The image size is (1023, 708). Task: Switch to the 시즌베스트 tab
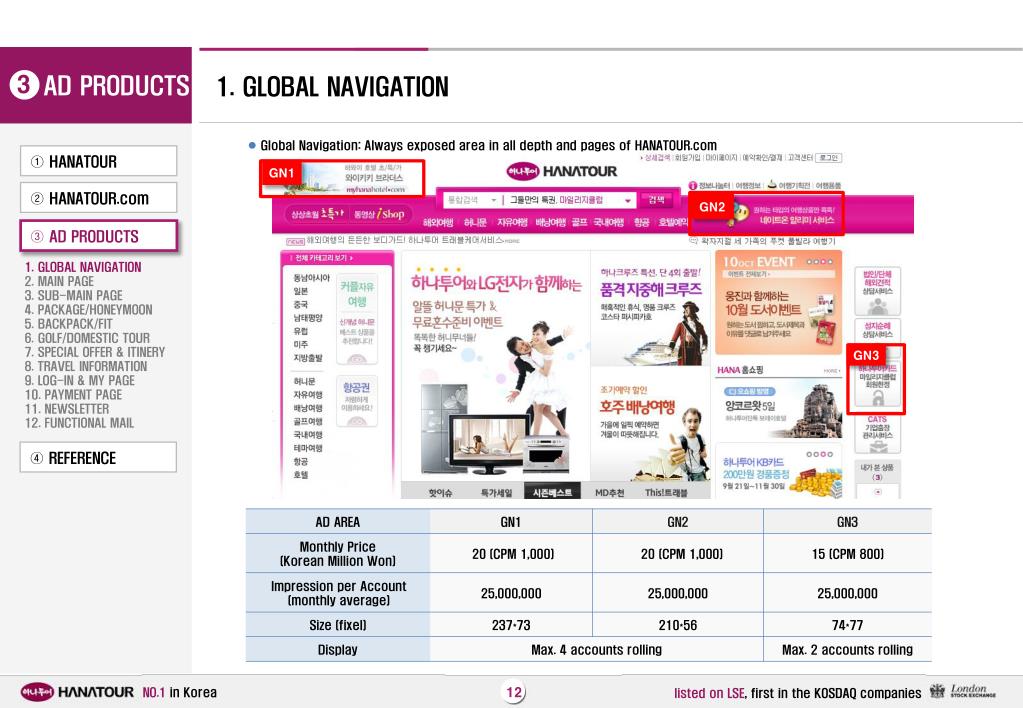[552, 492]
